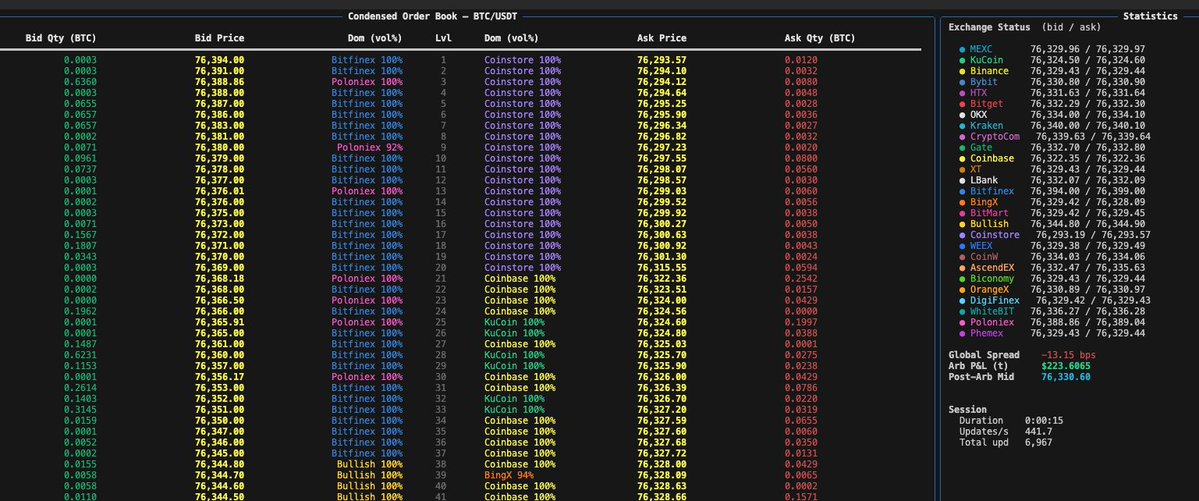Click the colored dot beside Bybit
The height and width of the screenshot is (501, 1199).
962,82
